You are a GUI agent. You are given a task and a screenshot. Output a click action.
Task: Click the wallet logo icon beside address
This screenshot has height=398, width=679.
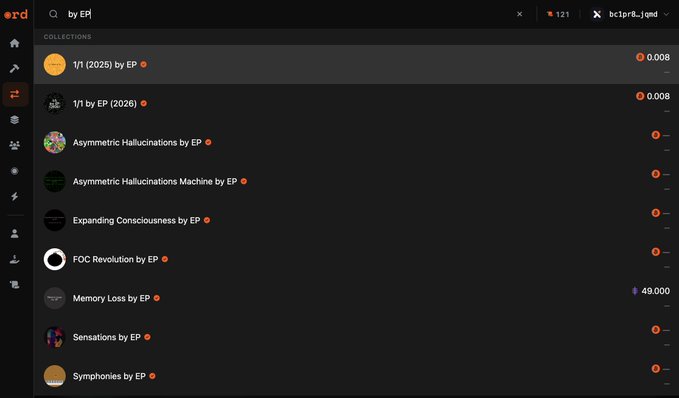click(597, 14)
